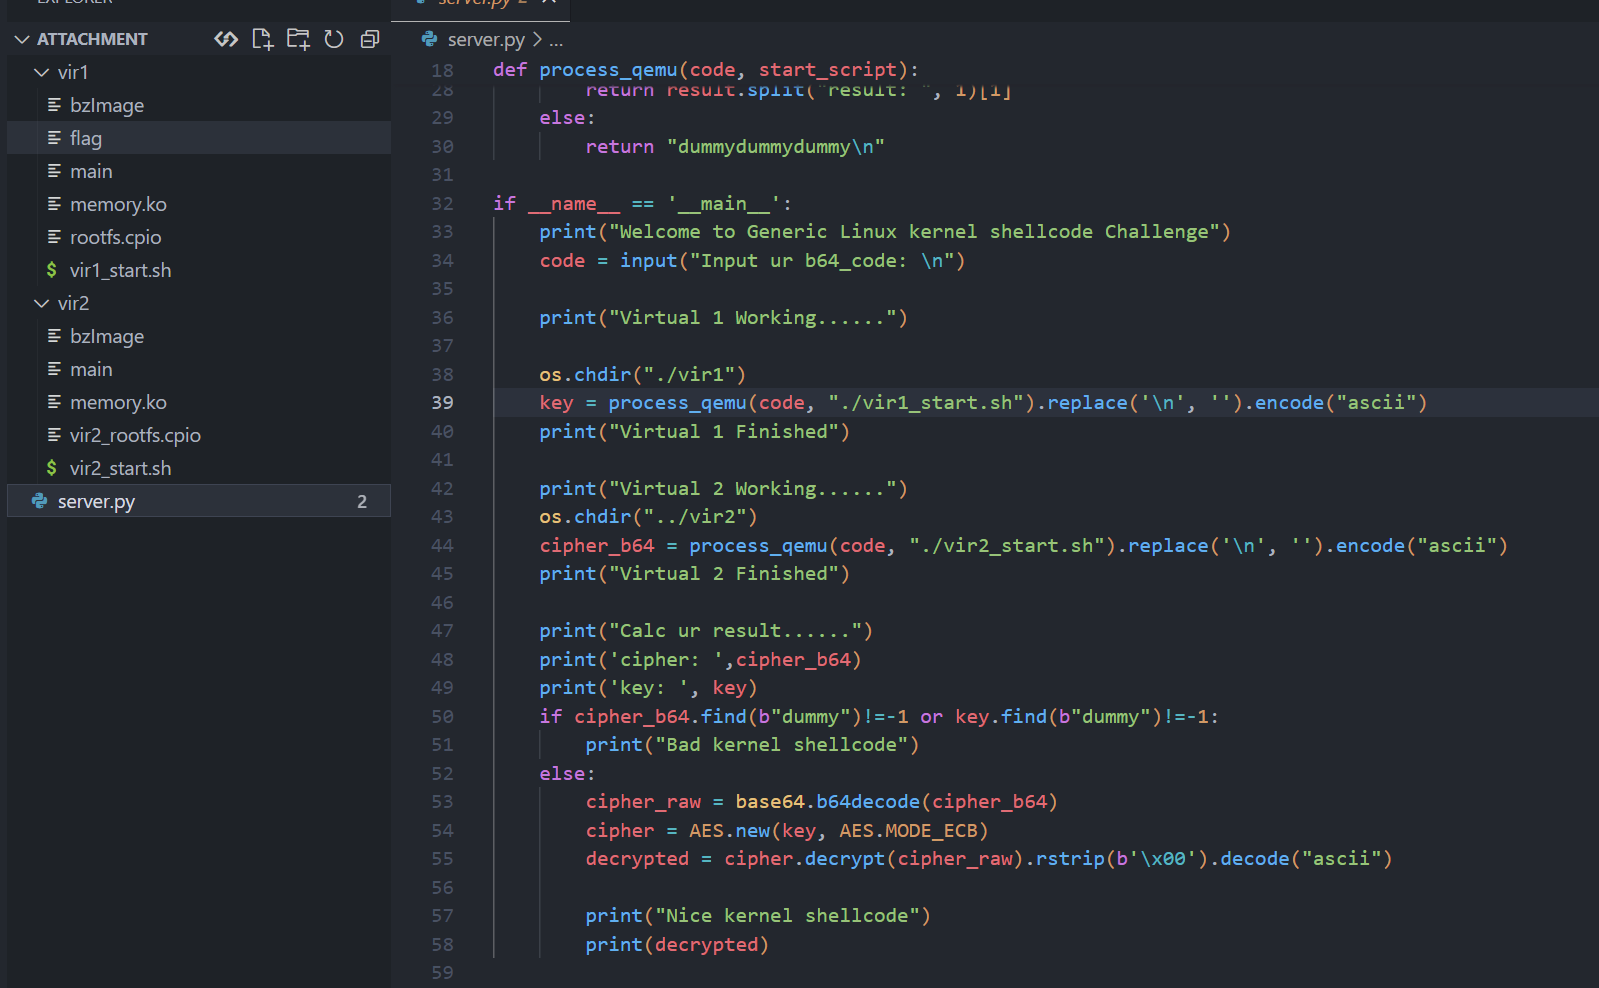This screenshot has width=1599, height=988.
Task: Click the text "dummydummydummy\n" on line 30
Action: point(775,147)
